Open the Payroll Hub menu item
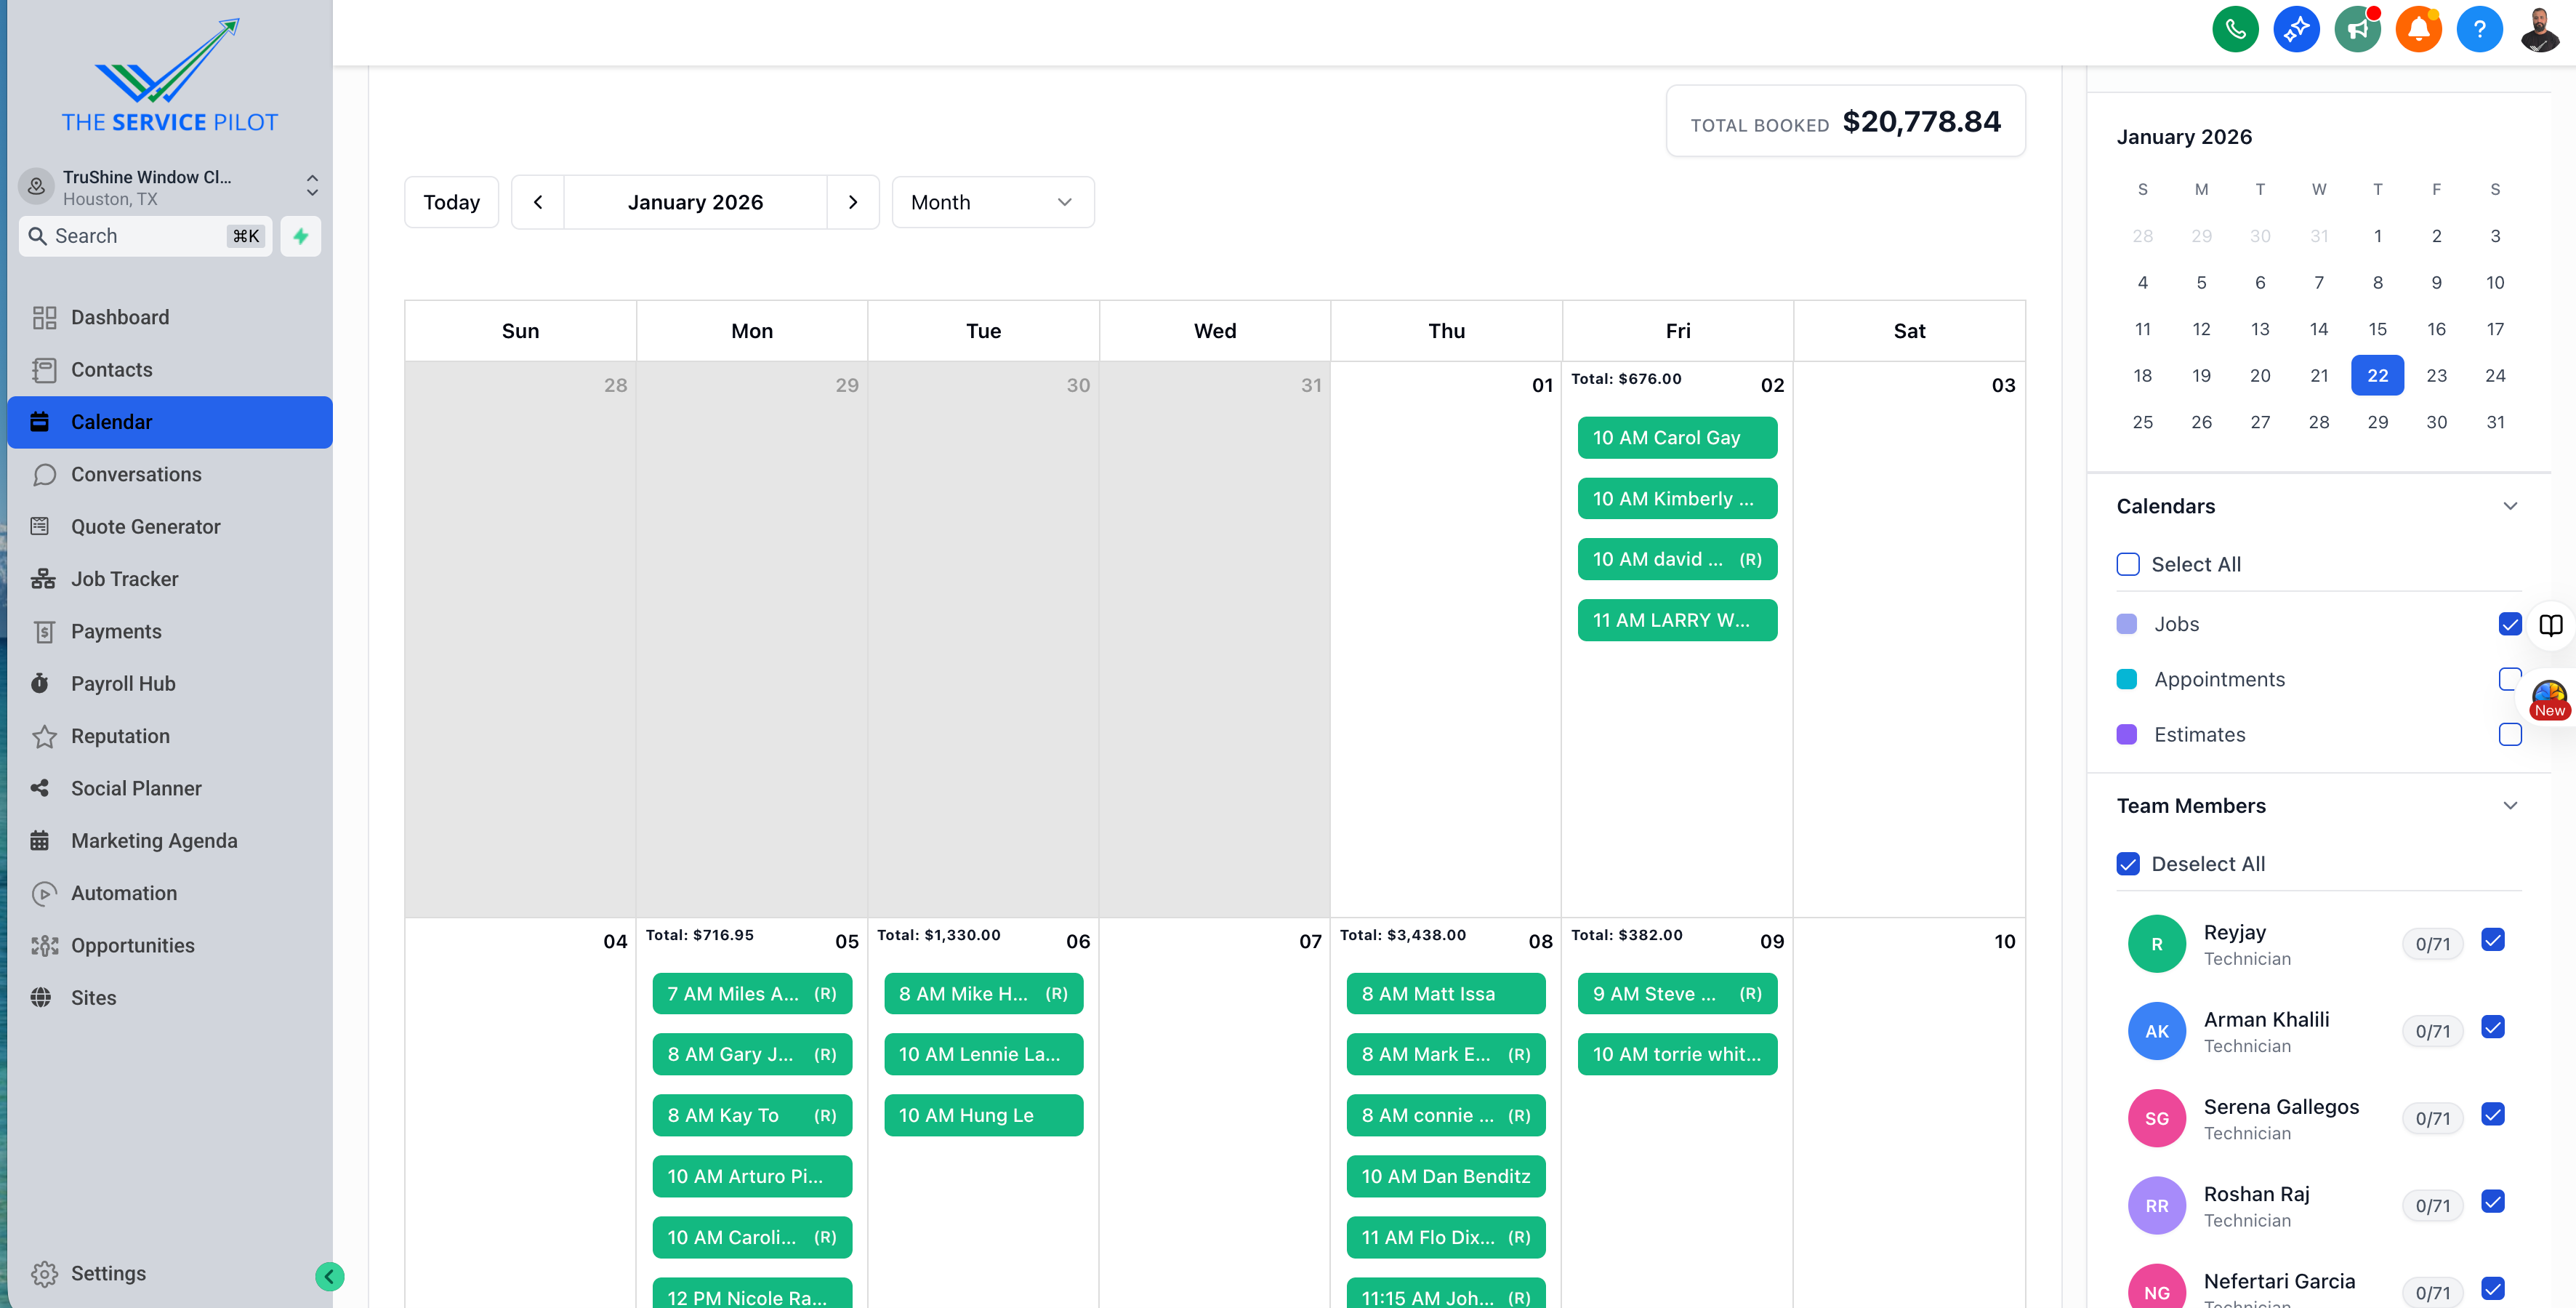Viewport: 2576px width, 1308px height. pyautogui.click(x=170, y=684)
